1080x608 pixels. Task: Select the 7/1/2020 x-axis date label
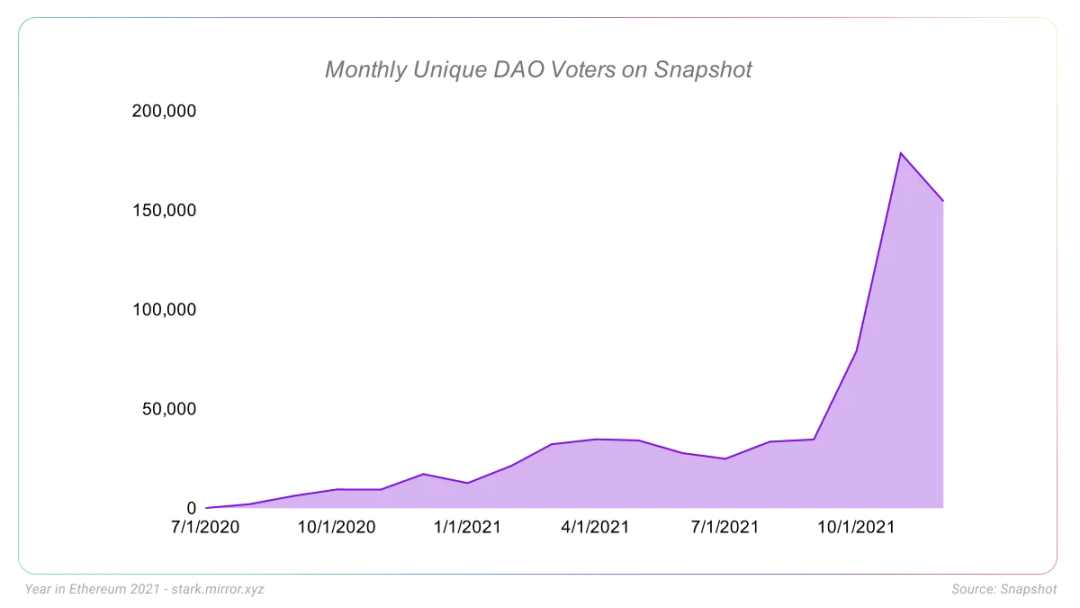coord(205,527)
